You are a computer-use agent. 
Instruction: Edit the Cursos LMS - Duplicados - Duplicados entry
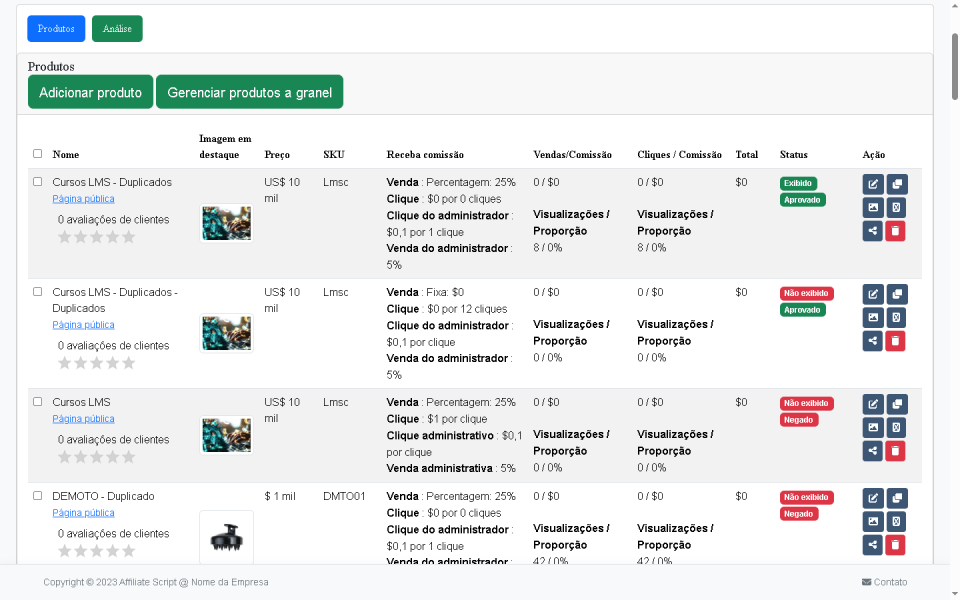(873, 293)
